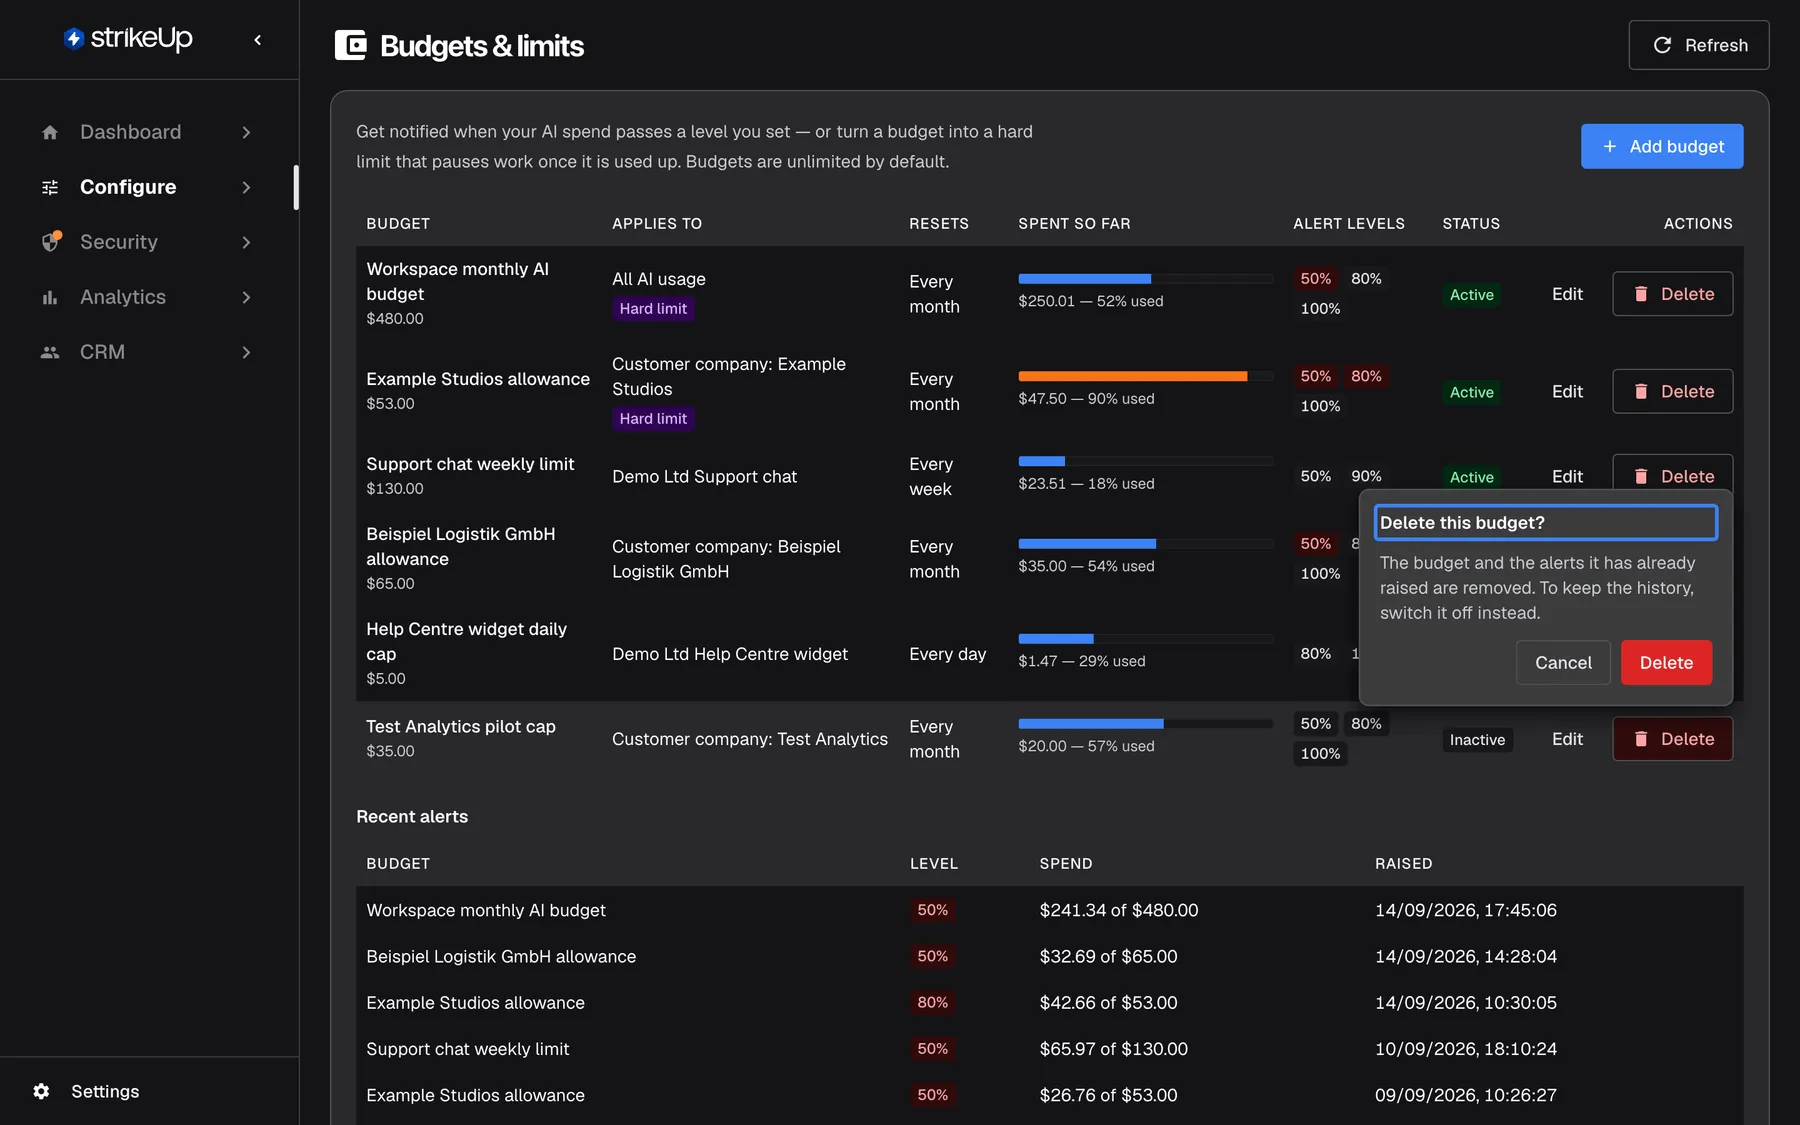The height and width of the screenshot is (1125, 1800).
Task: Delete the Example Studios allowance
Action: 1672,391
